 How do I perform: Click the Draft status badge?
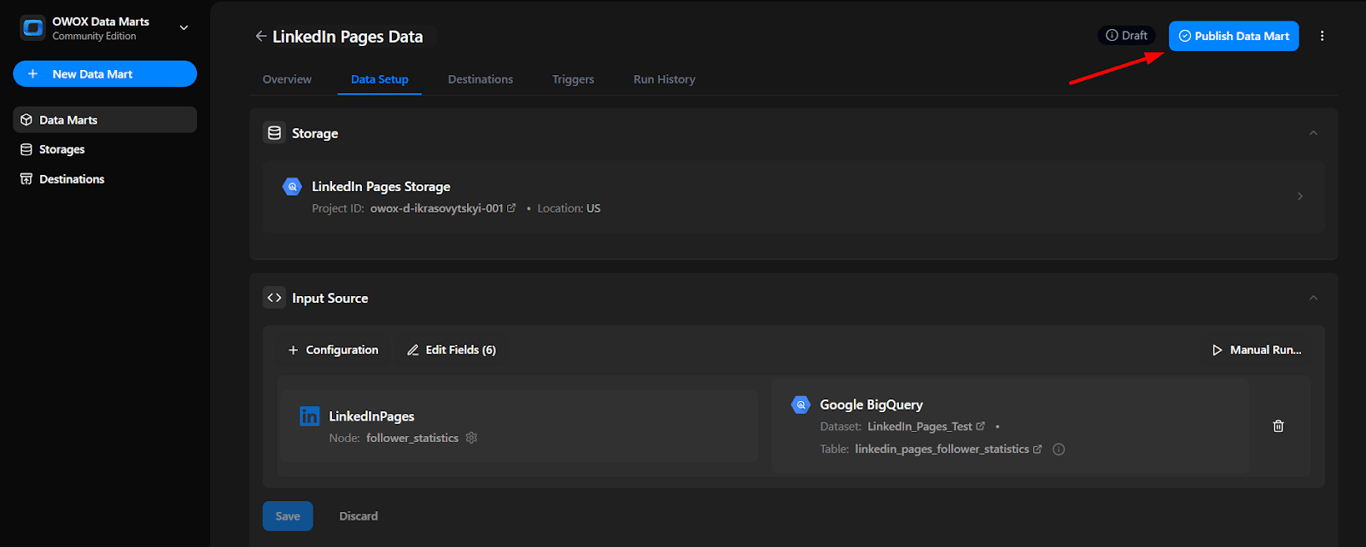pos(1127,35)
